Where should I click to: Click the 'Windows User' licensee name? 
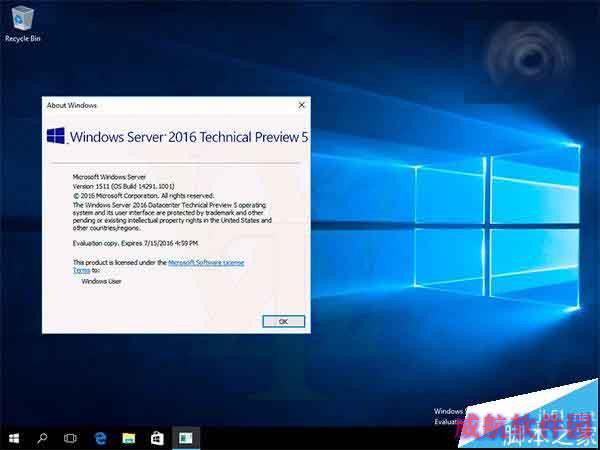coord(101,281)
